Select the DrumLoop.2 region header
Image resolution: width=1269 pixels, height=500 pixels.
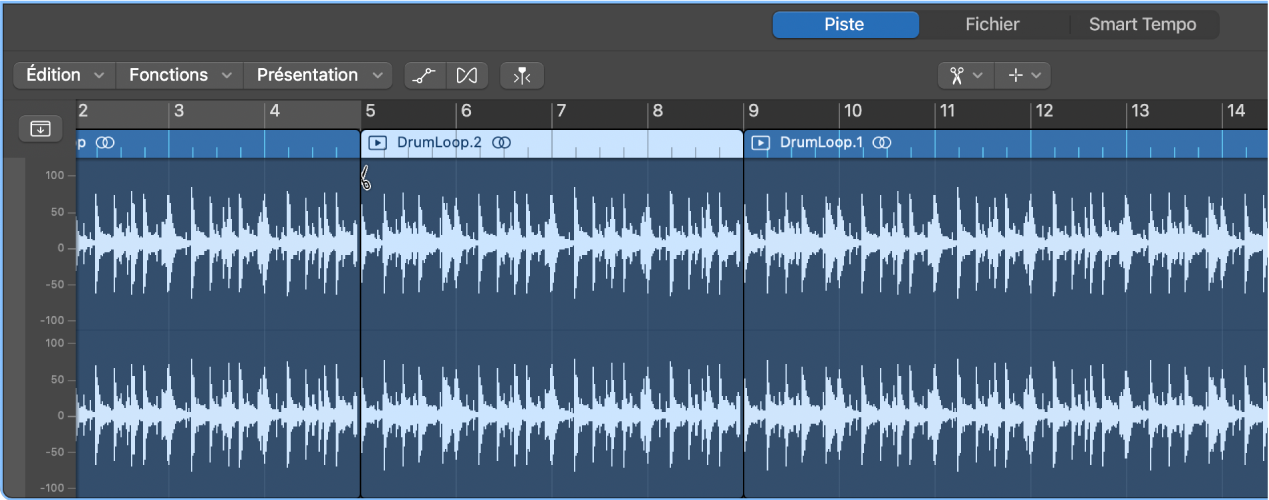600,143
